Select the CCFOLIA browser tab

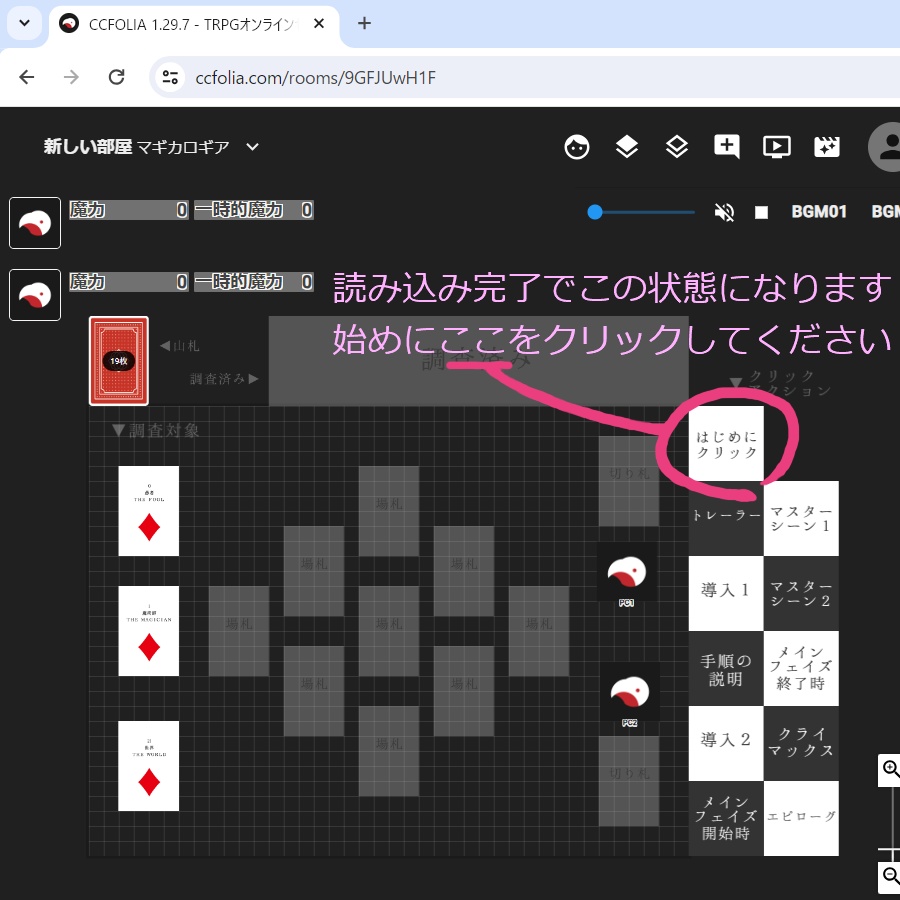click(180, 23)
